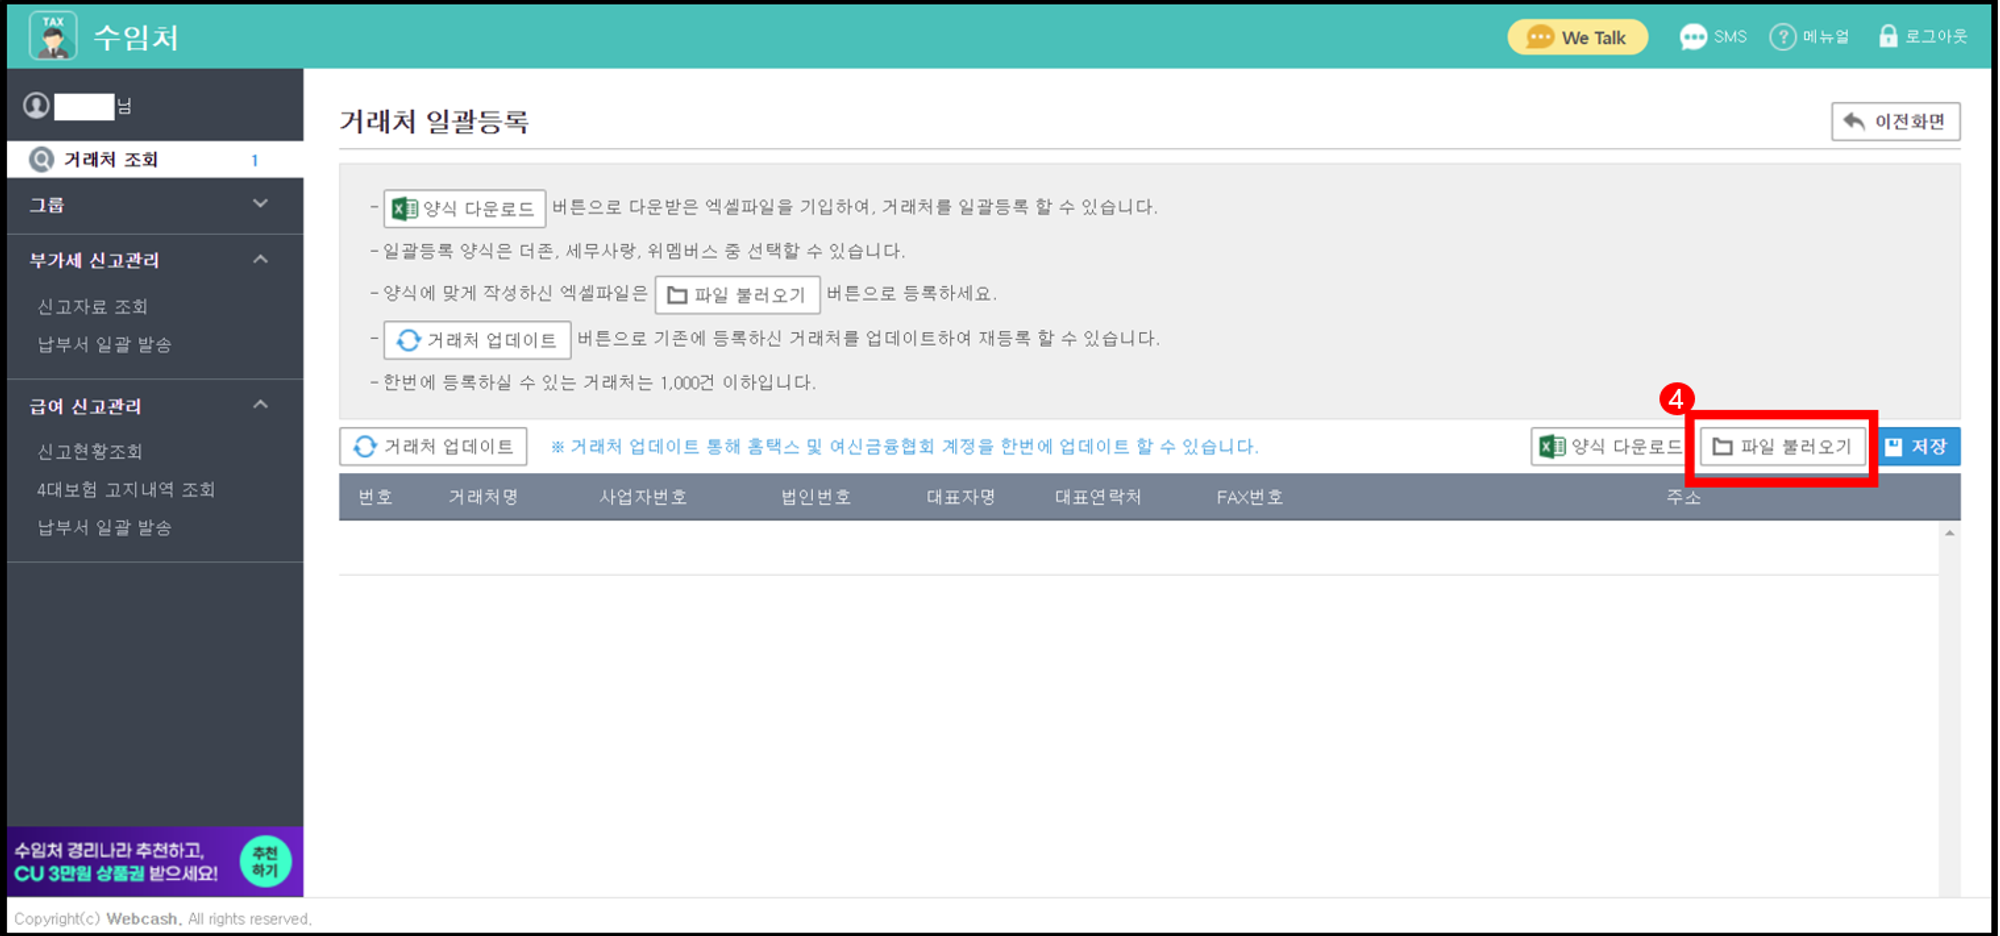This screenshot has height=936, width=2000.
Task: Open 신고자료 조회 menu item
Action: pyautogui.click(x=92, y=306)
